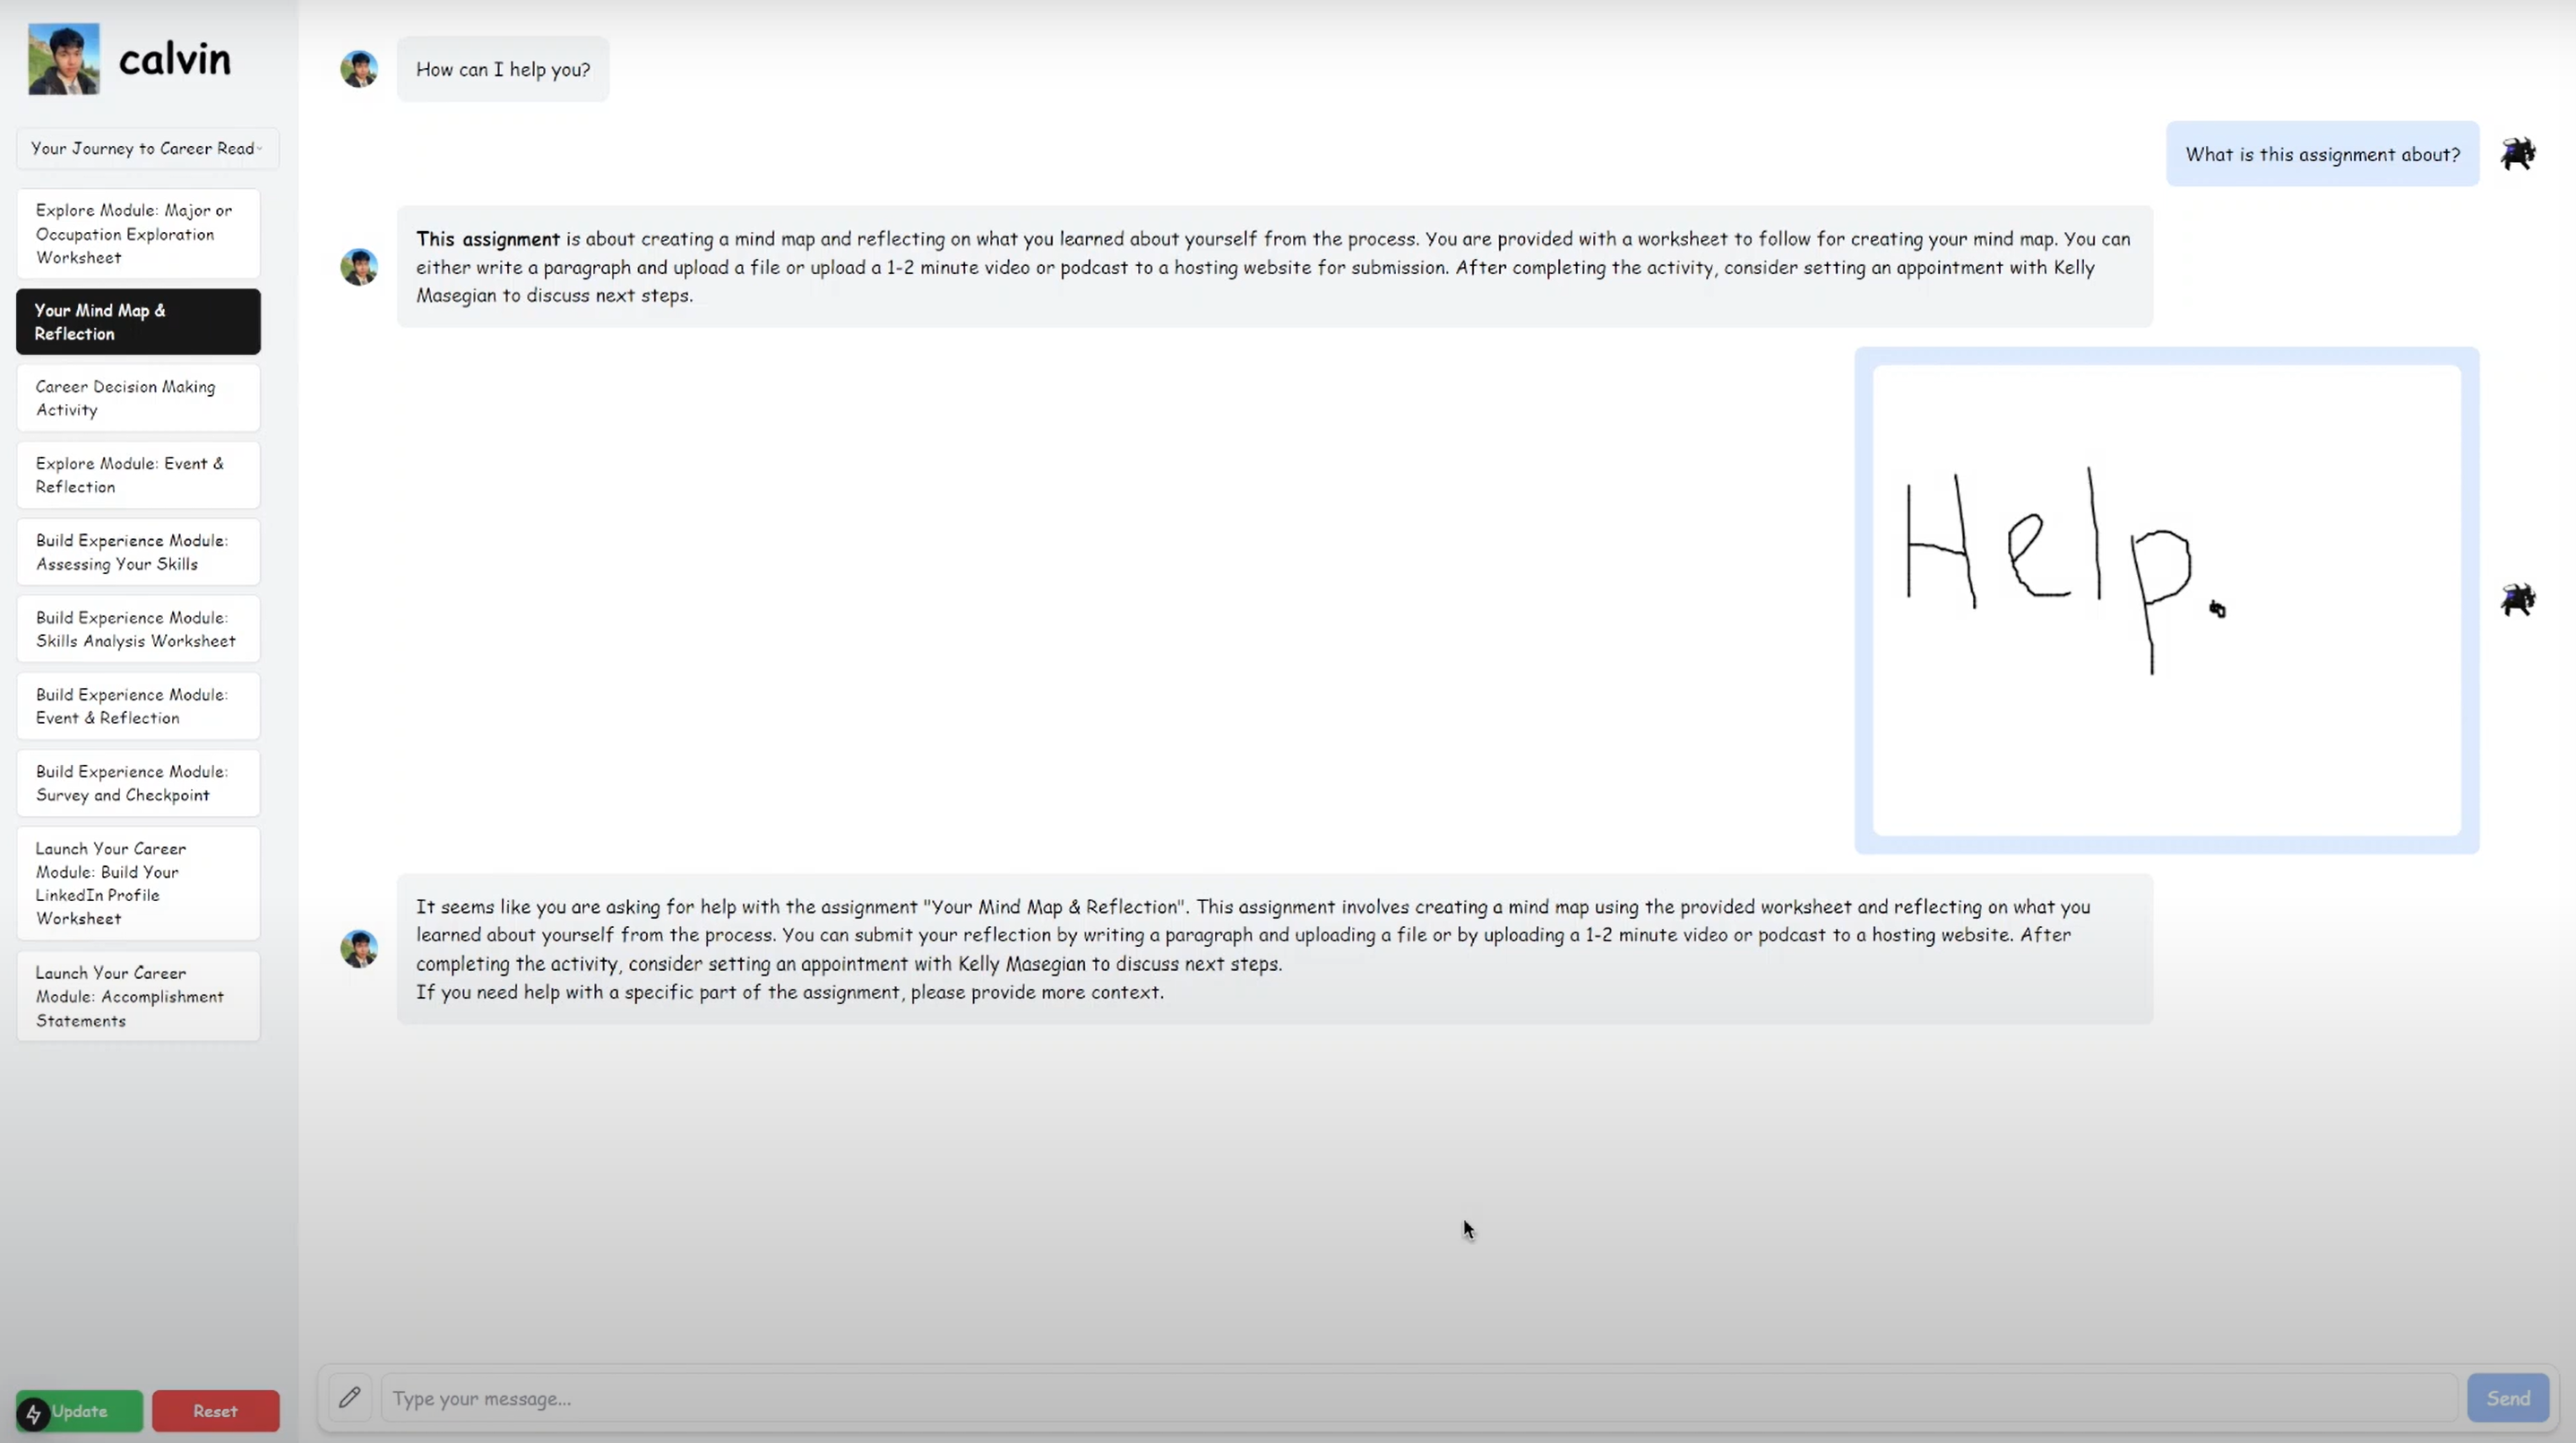Screen dimensions: 2576x1443
Task: Focus the 'Type your message...' input field
Action: click(1418, 1397)
